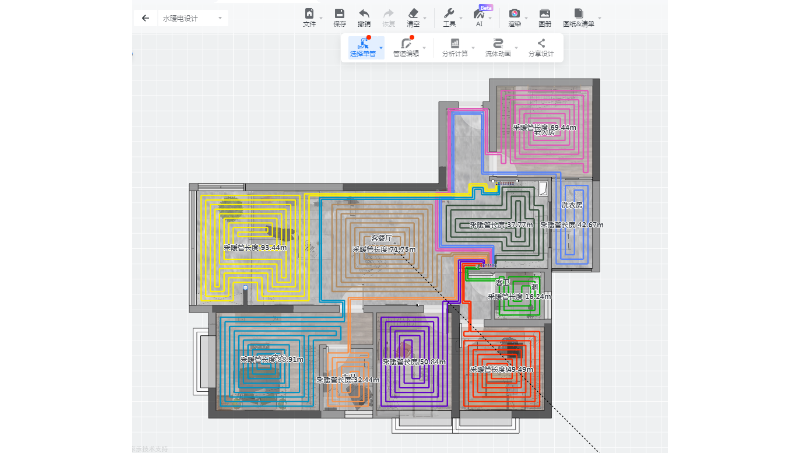800x453 pixels.
Task: Click the 保存 (Save) floppy disk icon
Action: (339, 17)
